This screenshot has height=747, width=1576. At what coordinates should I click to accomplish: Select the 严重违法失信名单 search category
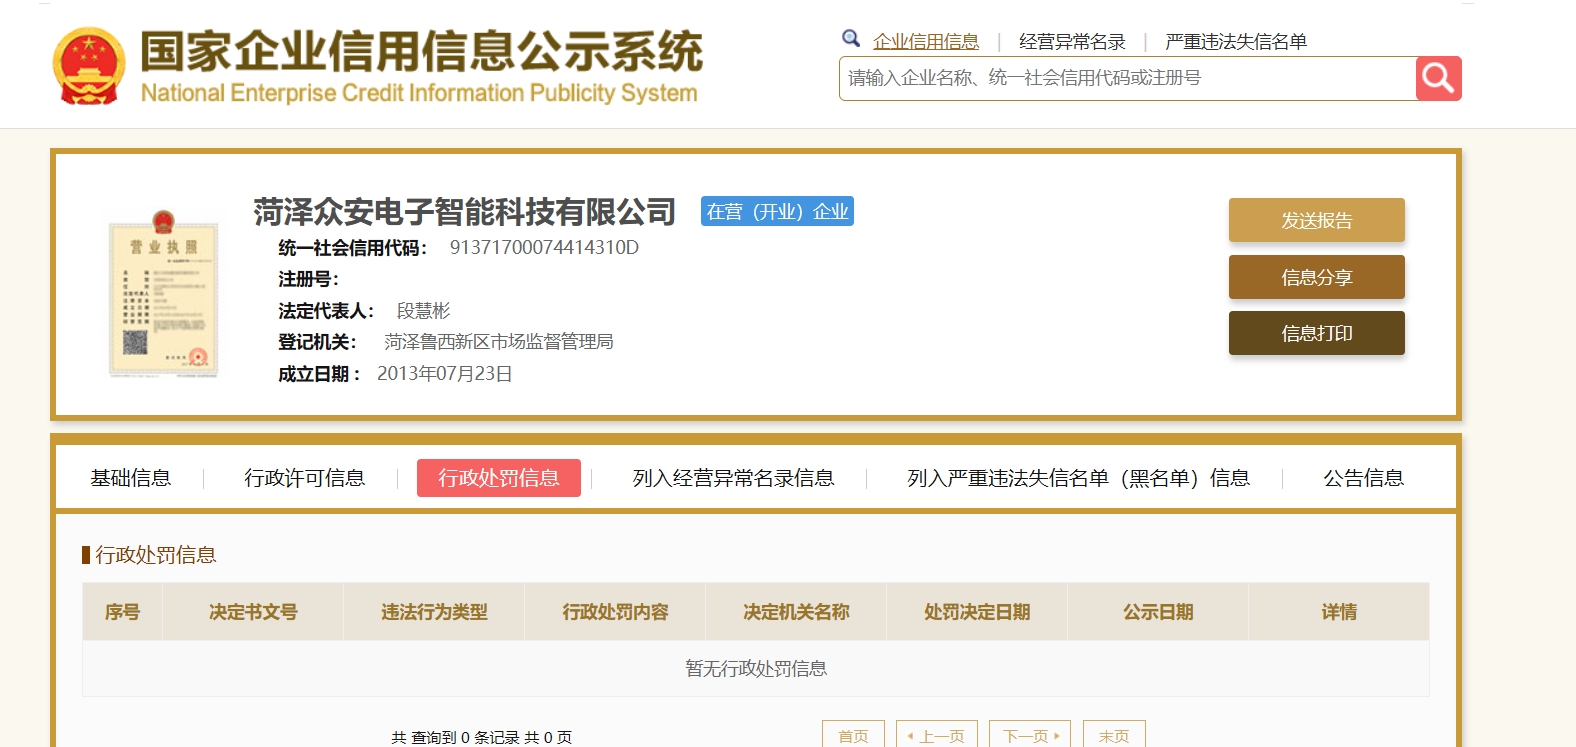1236,42
